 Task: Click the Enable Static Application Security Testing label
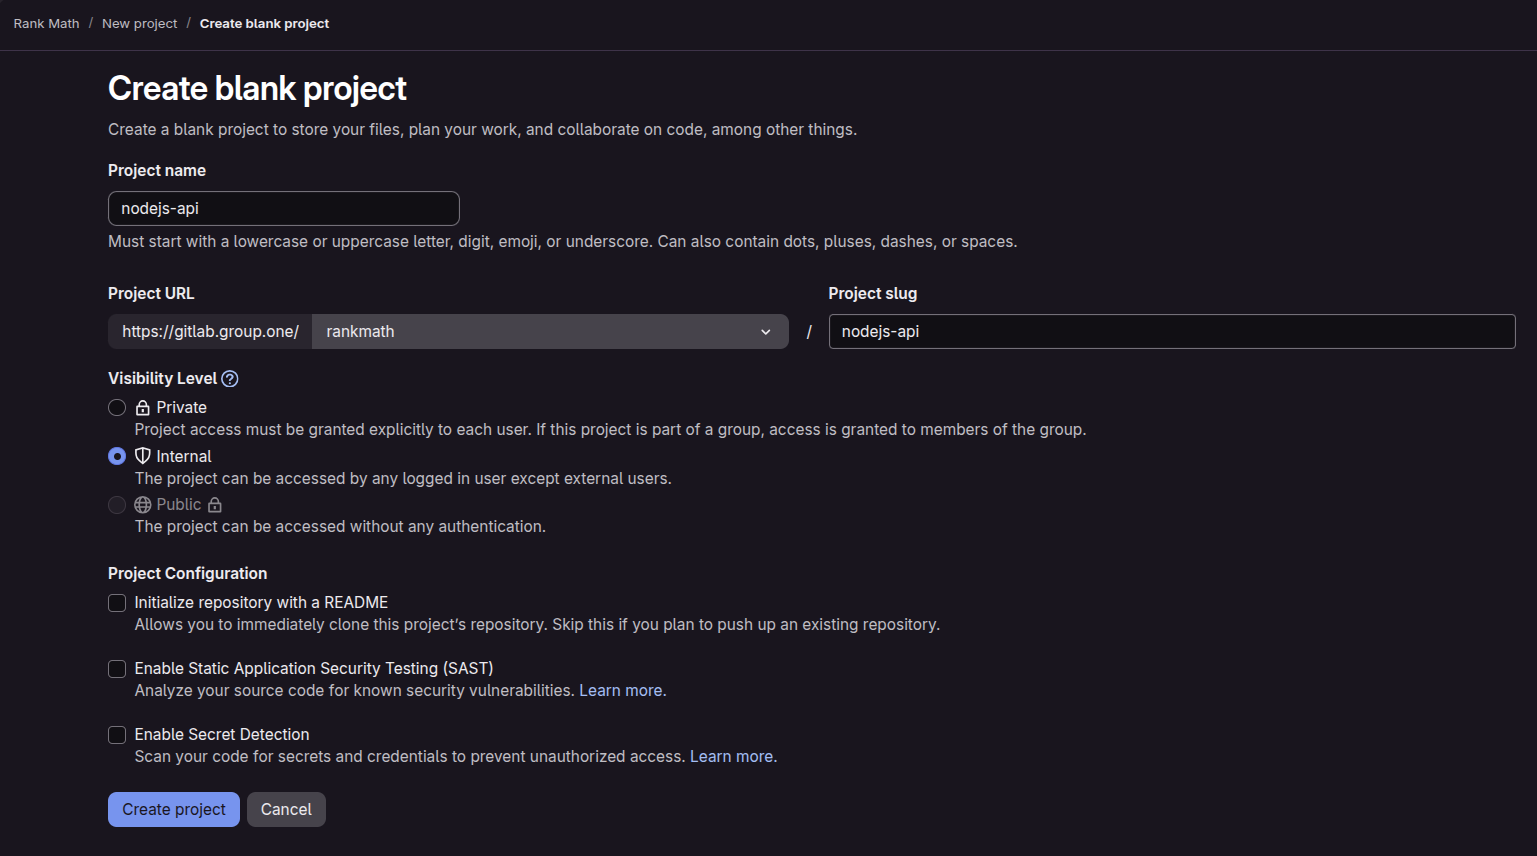(314, 669)
